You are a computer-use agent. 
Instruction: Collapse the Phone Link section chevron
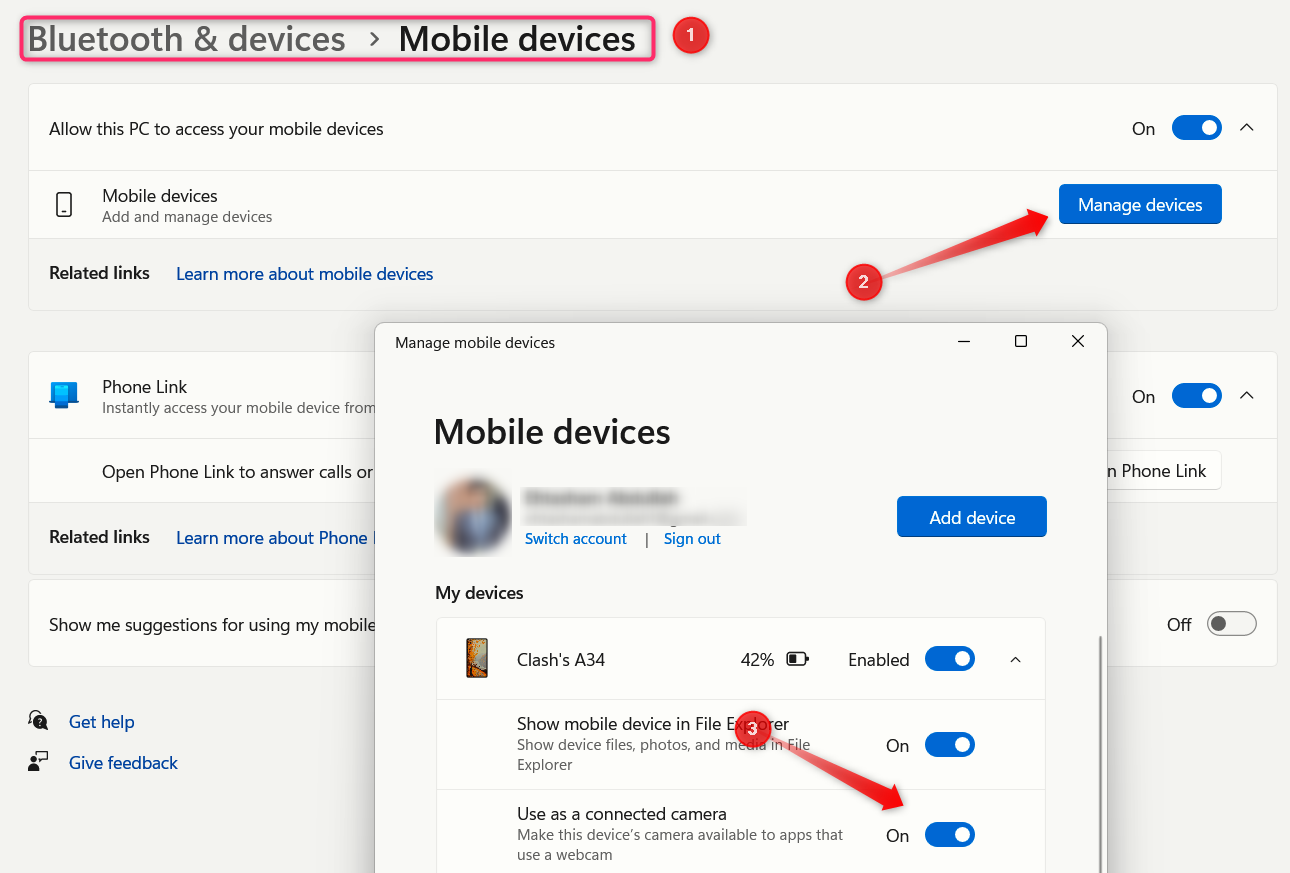pos(1247,396)
